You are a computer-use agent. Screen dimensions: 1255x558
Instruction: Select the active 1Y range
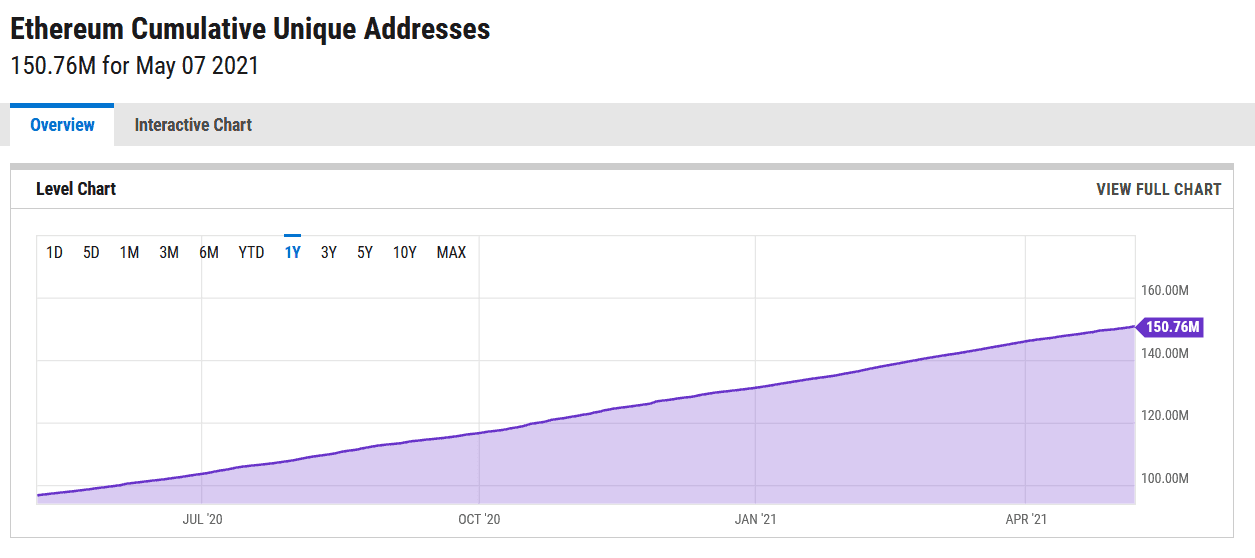pyautogui.click(x=292, y=252)
